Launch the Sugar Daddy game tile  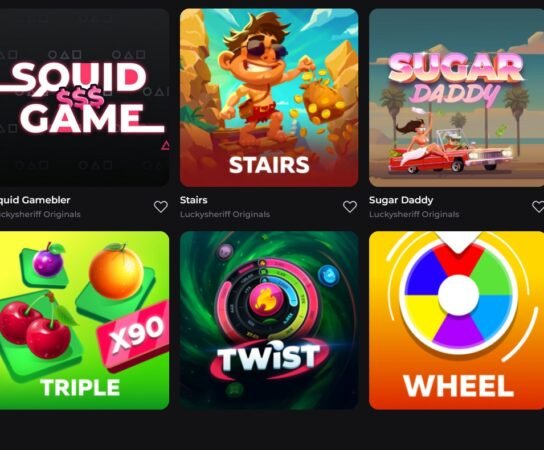coord(456,97)
